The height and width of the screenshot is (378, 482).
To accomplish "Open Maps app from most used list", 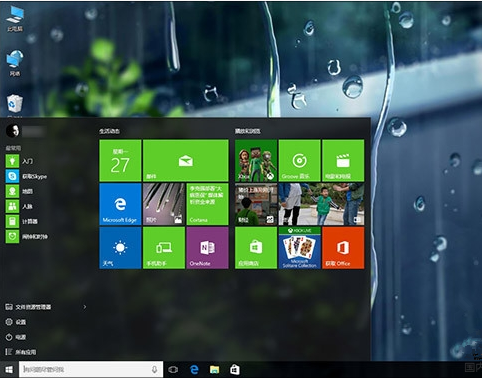I will coord(20,191).
